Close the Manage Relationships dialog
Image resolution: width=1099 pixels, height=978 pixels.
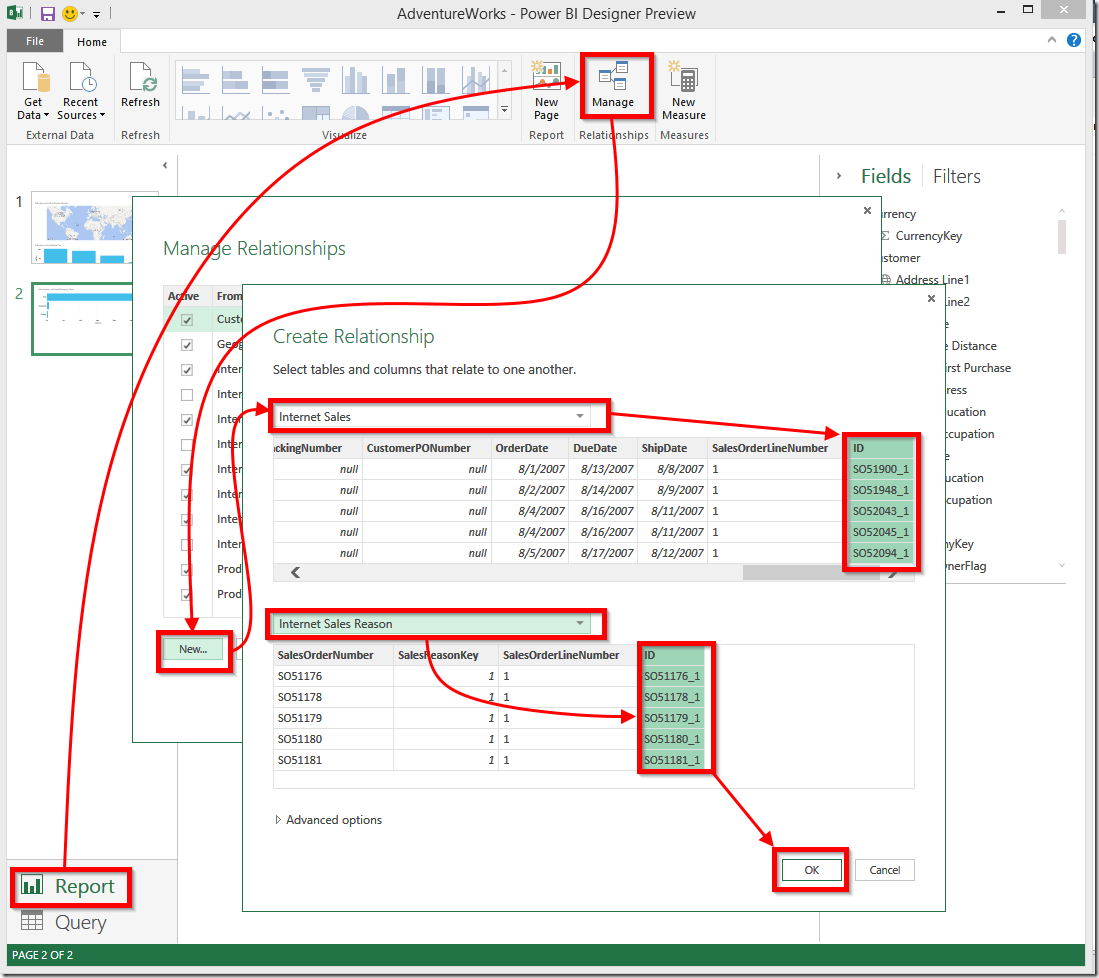[867, 210]
